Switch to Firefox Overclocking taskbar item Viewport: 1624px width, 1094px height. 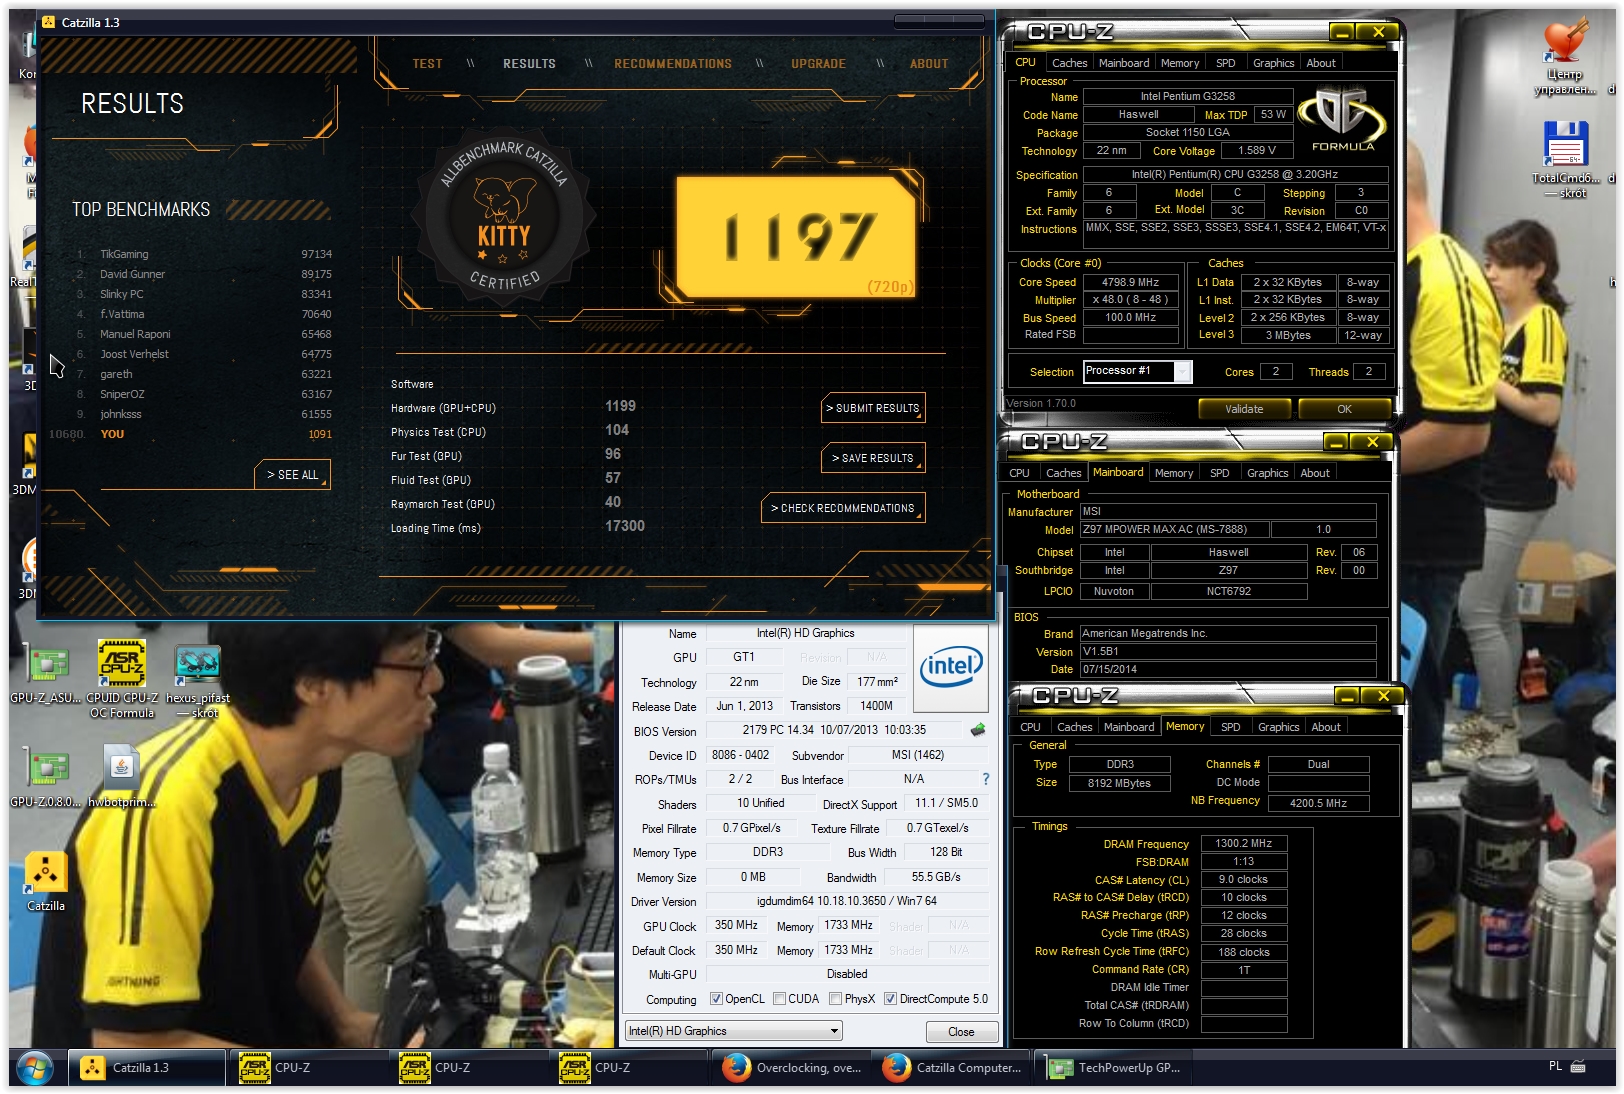coord(792,1068)
